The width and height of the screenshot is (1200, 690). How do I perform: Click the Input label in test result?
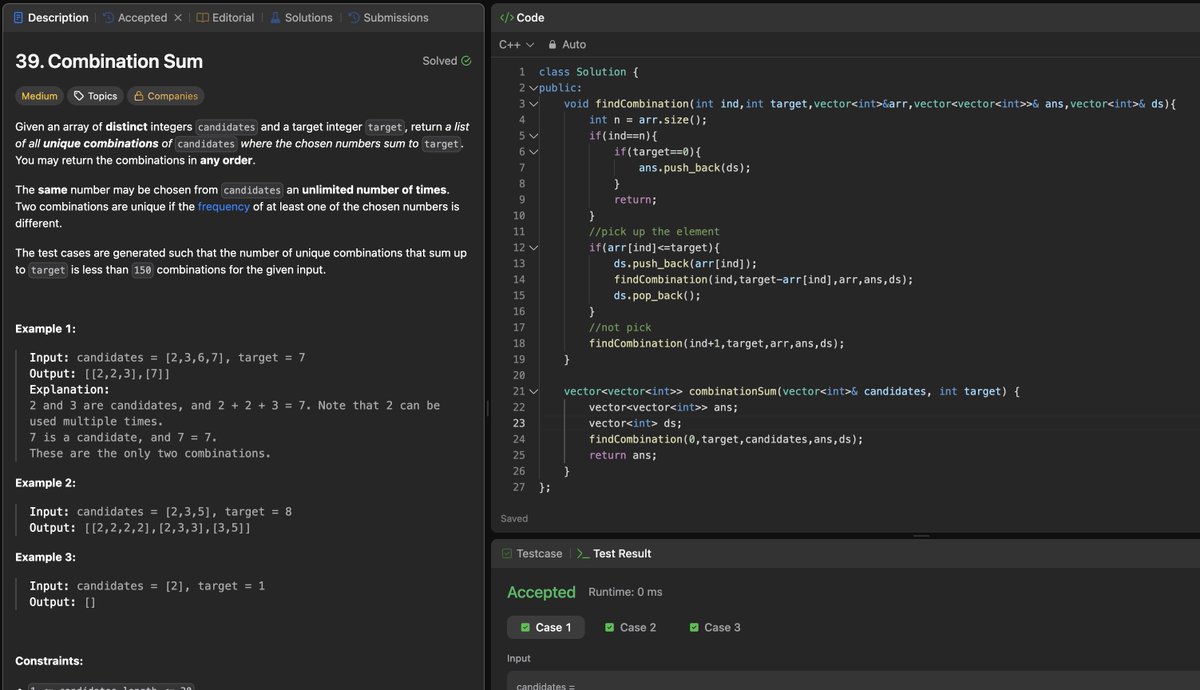[519, 658]
